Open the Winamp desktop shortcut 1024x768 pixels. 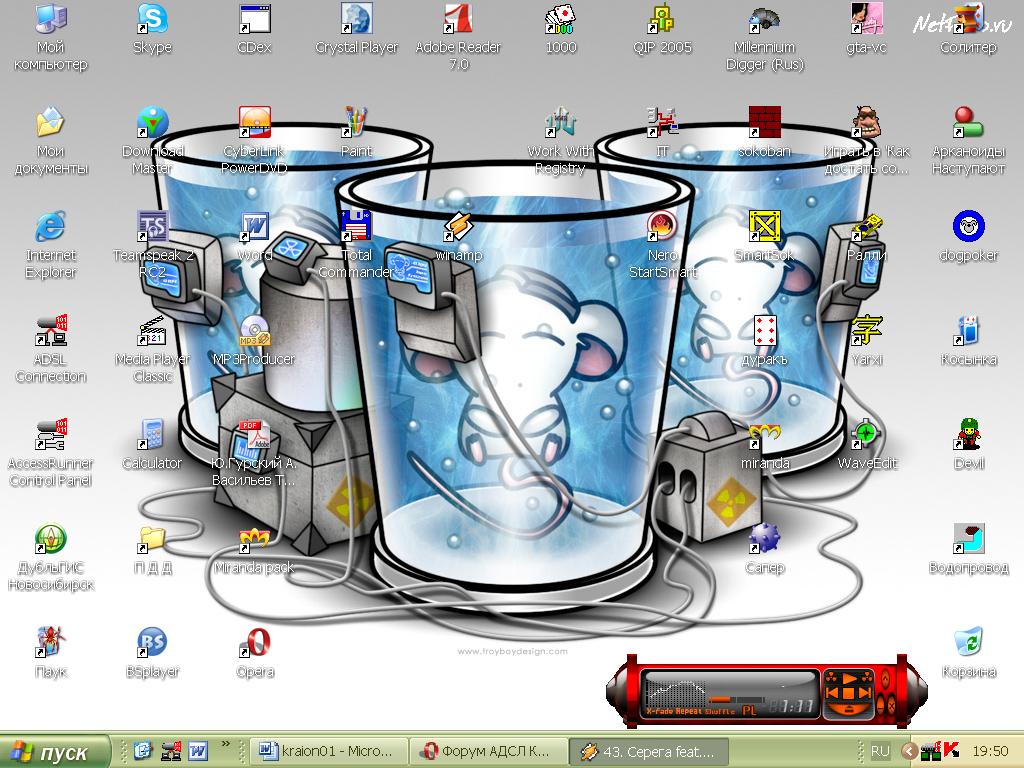[458, 228]
